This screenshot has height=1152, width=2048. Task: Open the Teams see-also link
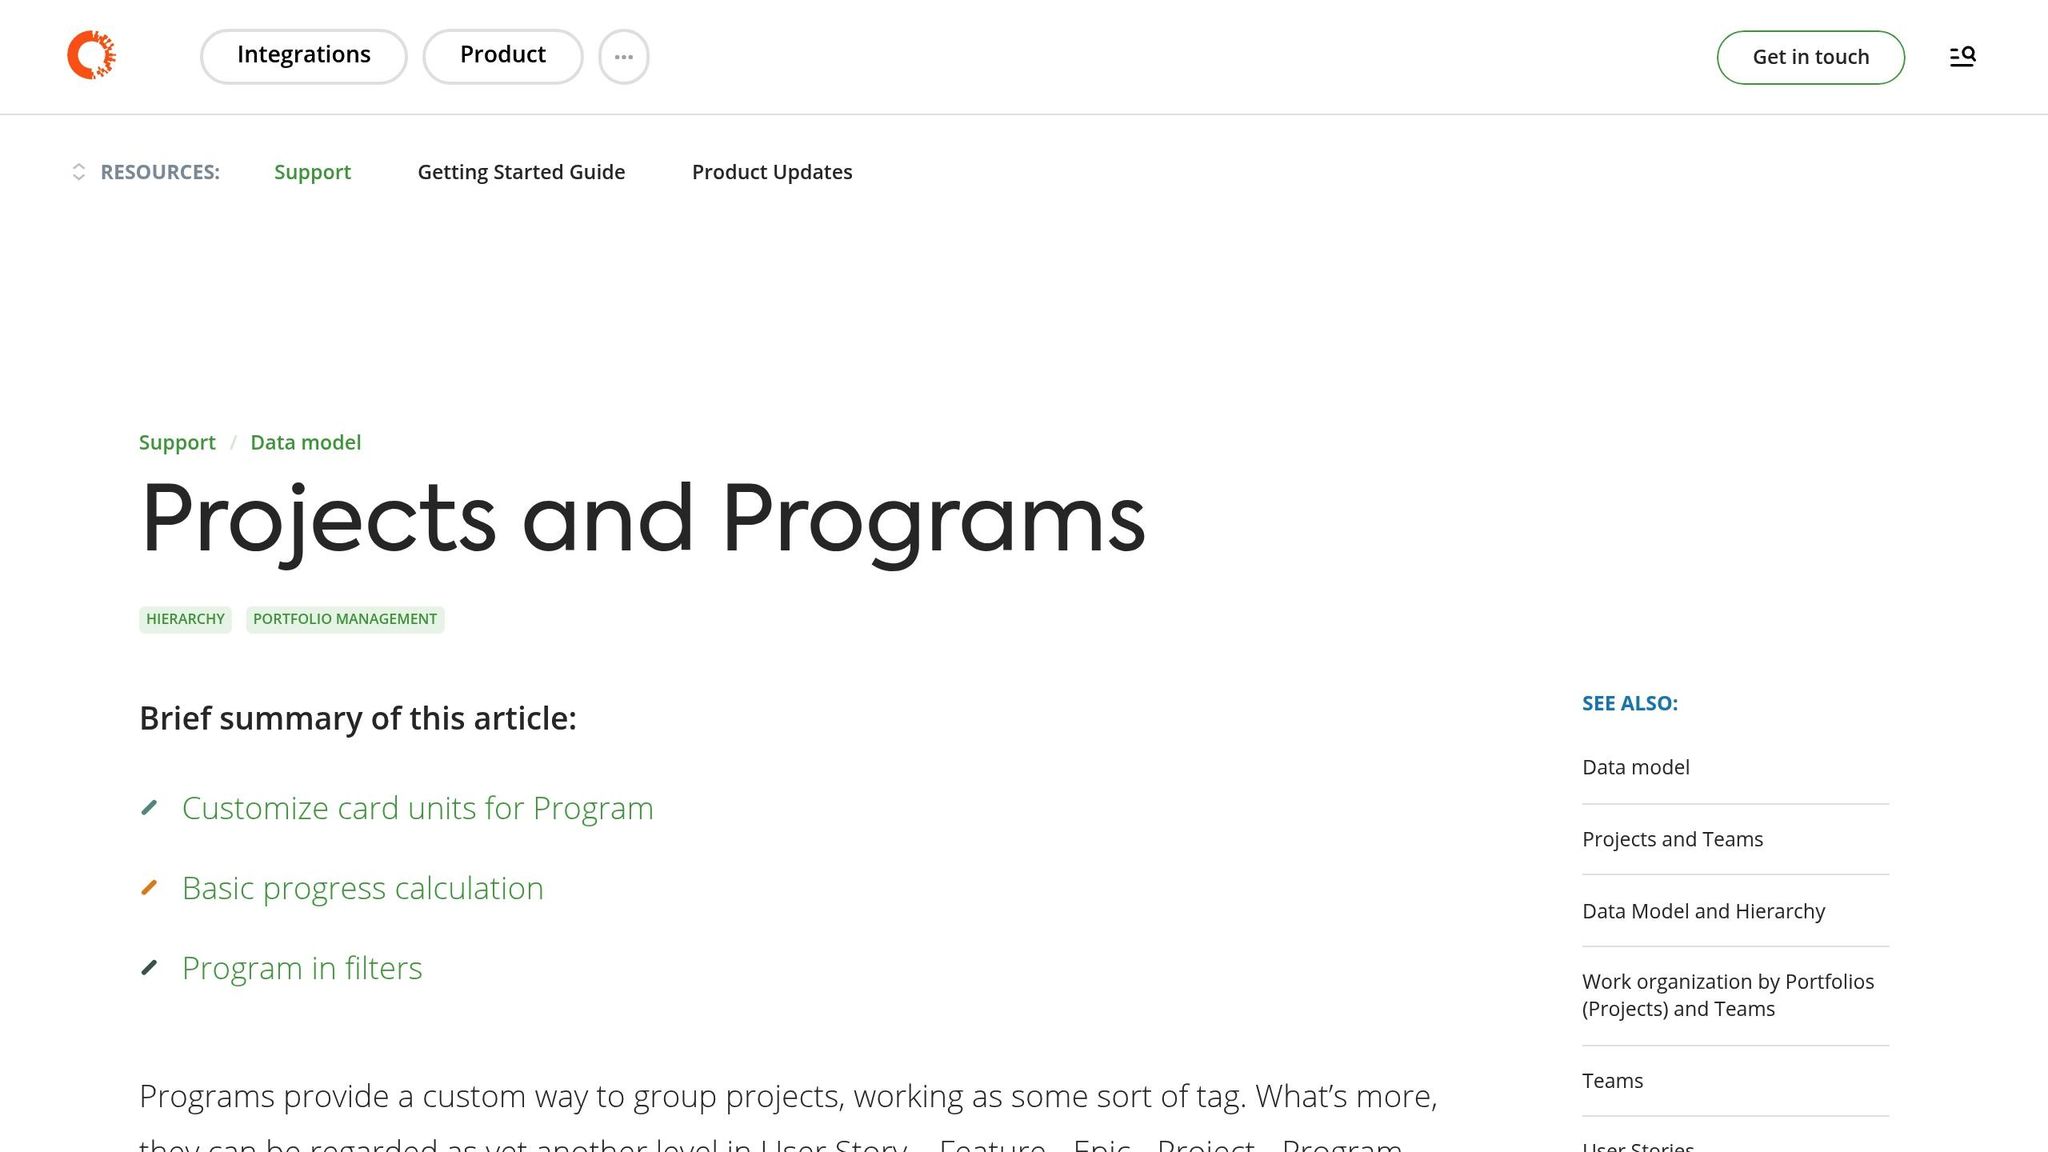click(1612, 1081)
